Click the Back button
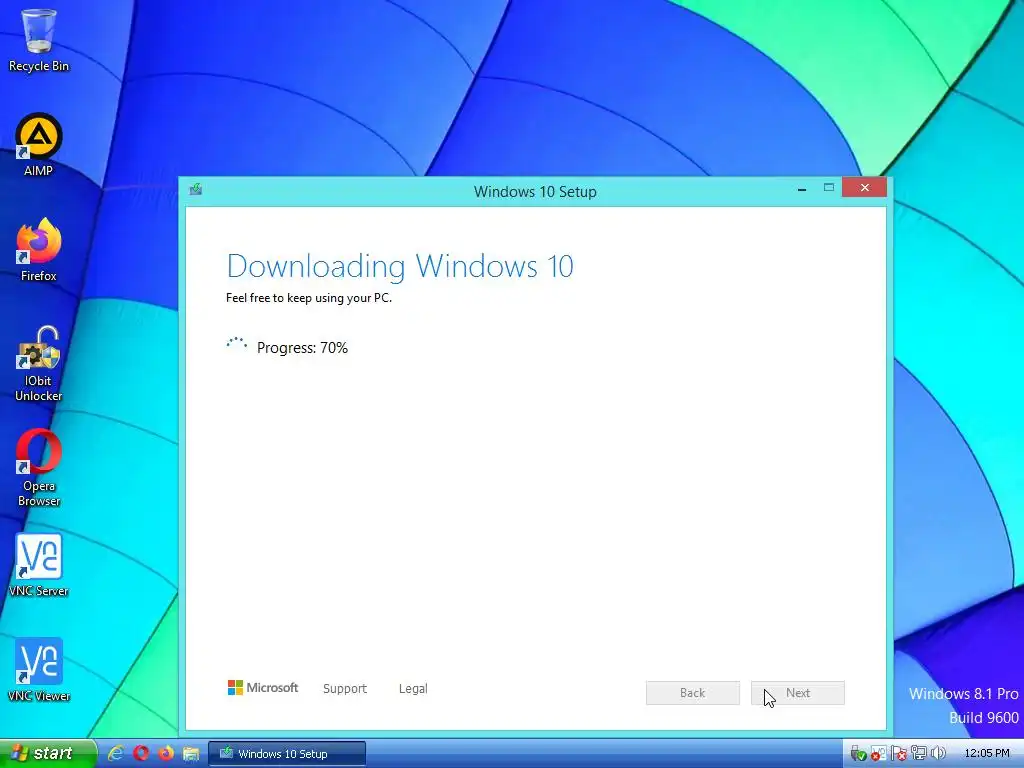Screen dimensions: 1024x768 point(693,693)
